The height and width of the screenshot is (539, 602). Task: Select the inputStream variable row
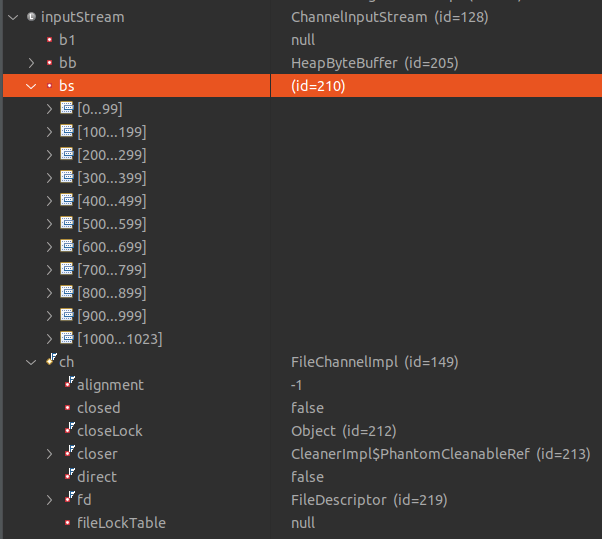(x=301, y=17)
